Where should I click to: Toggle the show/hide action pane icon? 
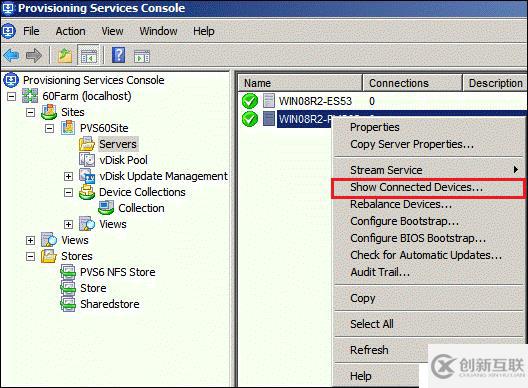pos(142,56)
